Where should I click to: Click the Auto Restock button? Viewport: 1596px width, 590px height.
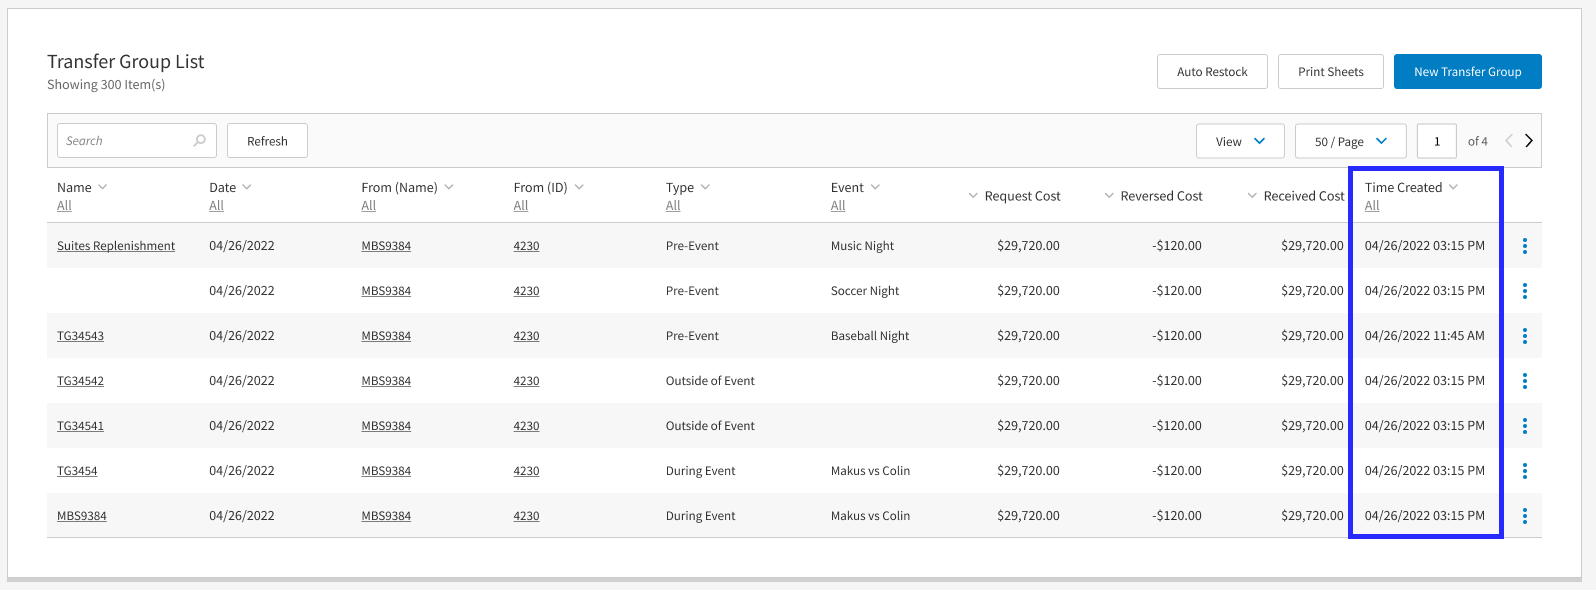(x=1212, y=72)
